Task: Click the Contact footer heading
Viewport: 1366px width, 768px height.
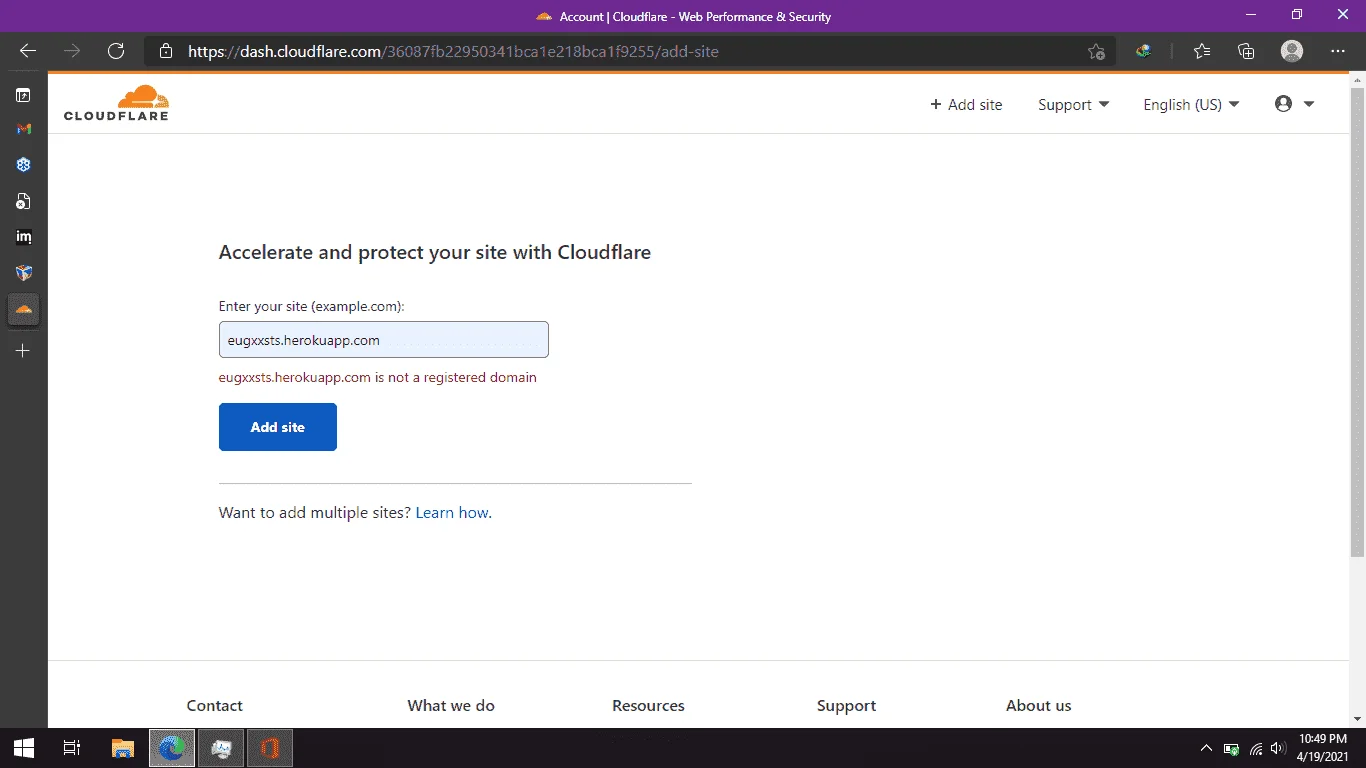Action: [x=215, y=705]
